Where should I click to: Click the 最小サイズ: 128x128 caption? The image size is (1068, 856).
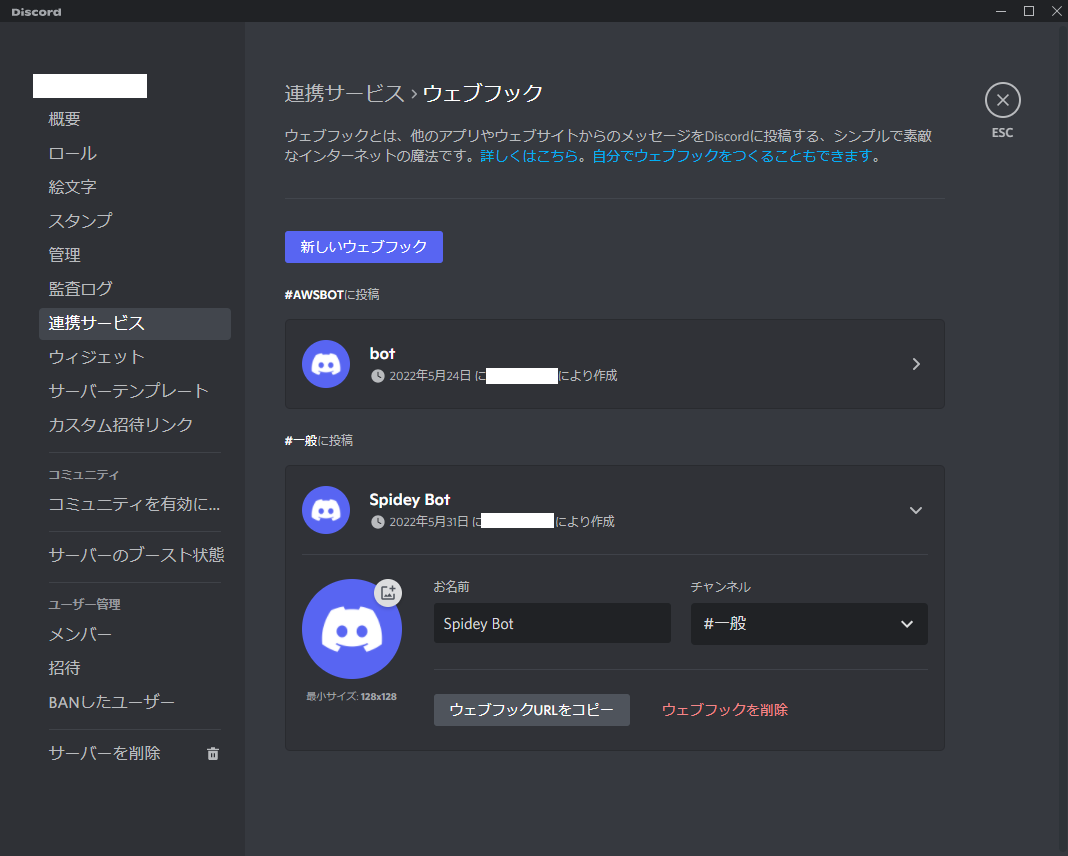click(351, 696)
